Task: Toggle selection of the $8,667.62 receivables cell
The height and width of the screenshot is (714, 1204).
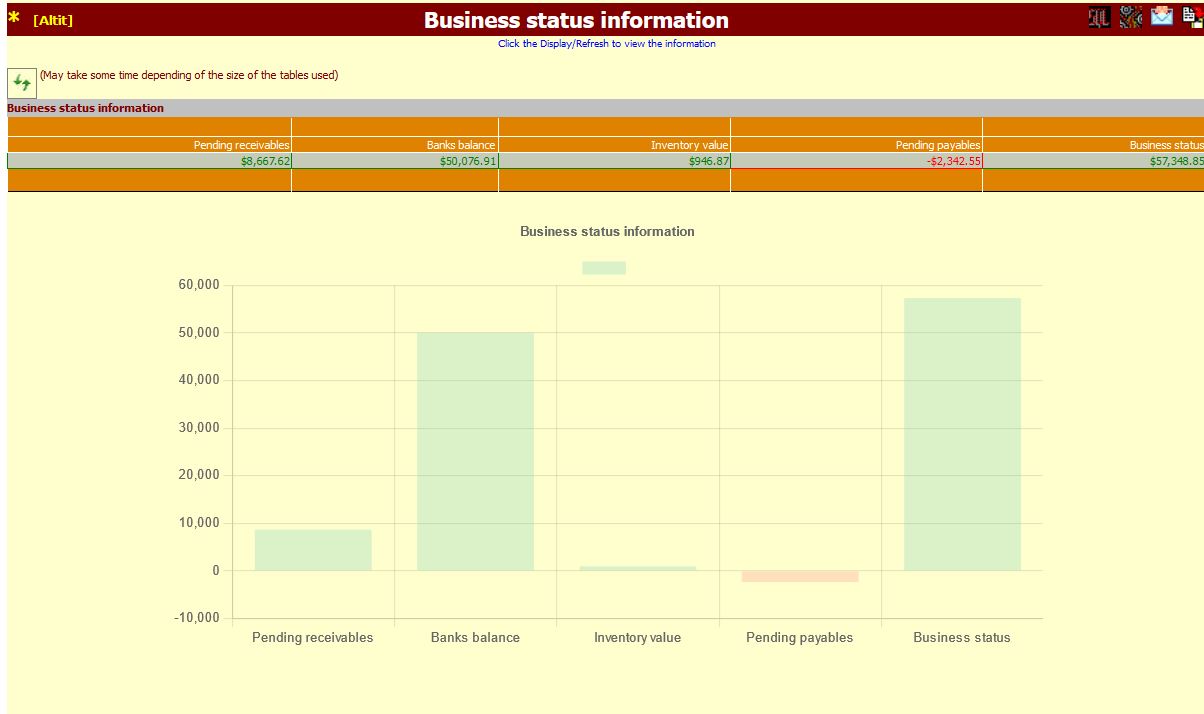Action: 148,160
